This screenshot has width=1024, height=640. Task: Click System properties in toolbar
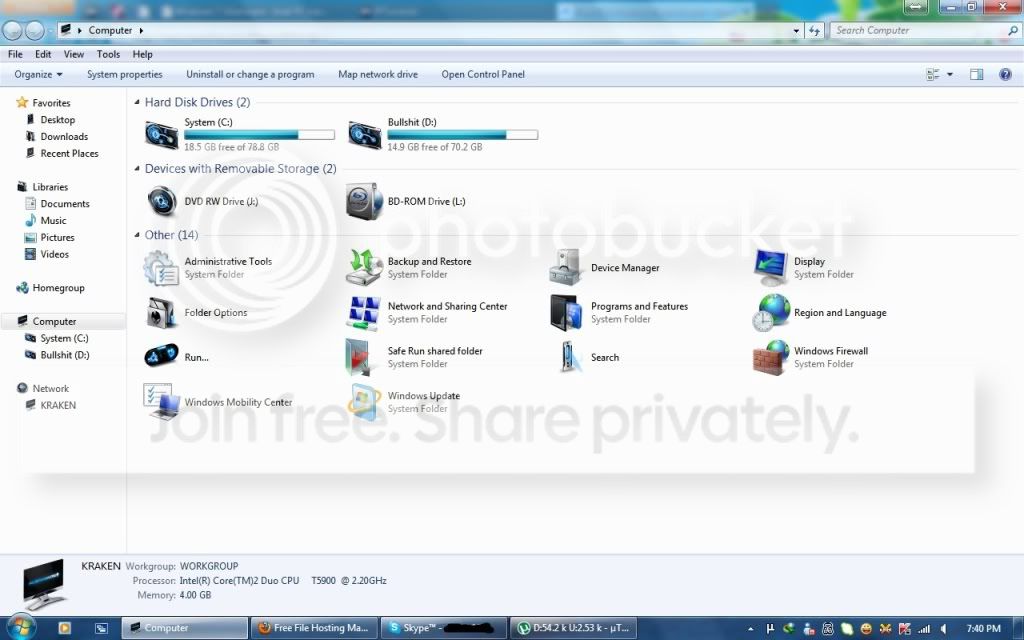pos(125,74)
